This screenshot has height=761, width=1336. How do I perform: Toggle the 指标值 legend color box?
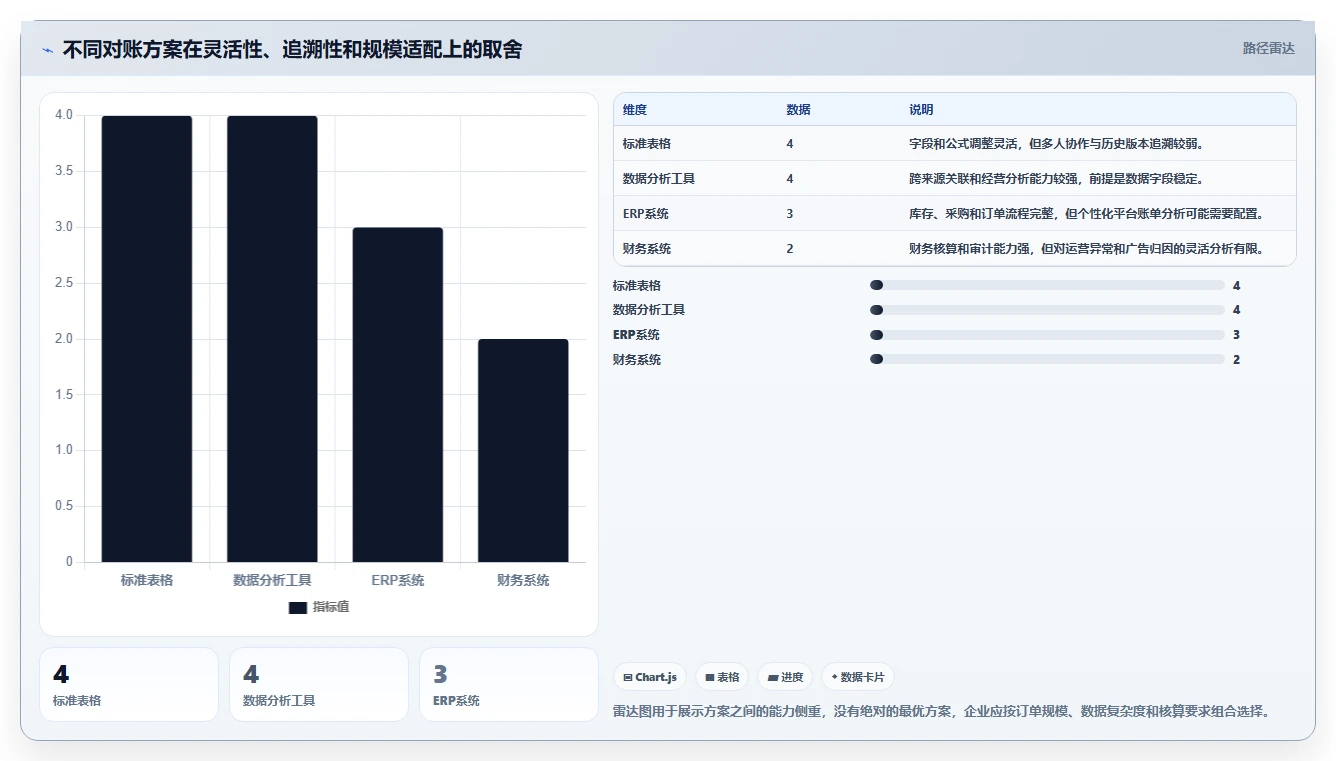(x=297, y=607)
